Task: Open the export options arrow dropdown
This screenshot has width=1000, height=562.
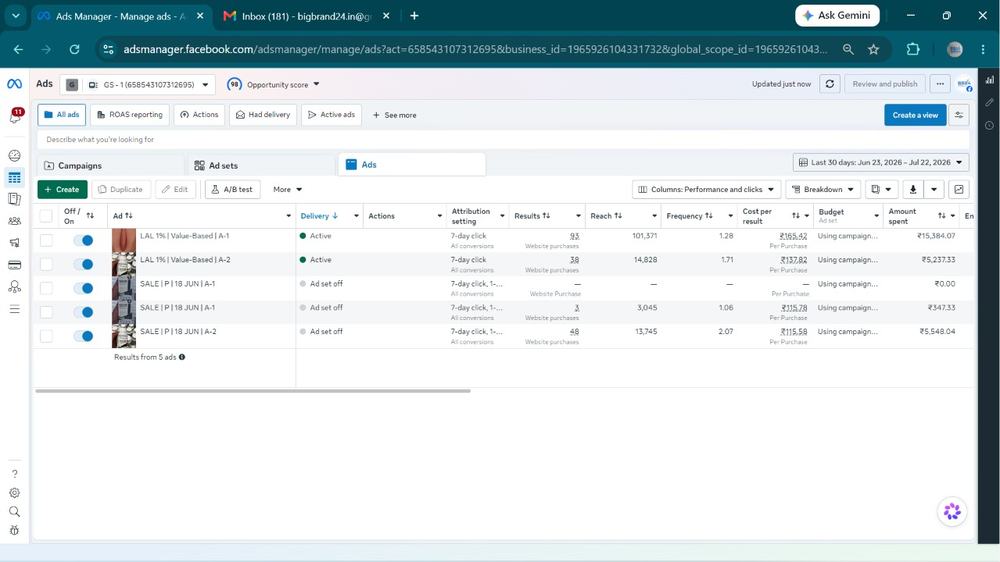Action: (934, 189)
